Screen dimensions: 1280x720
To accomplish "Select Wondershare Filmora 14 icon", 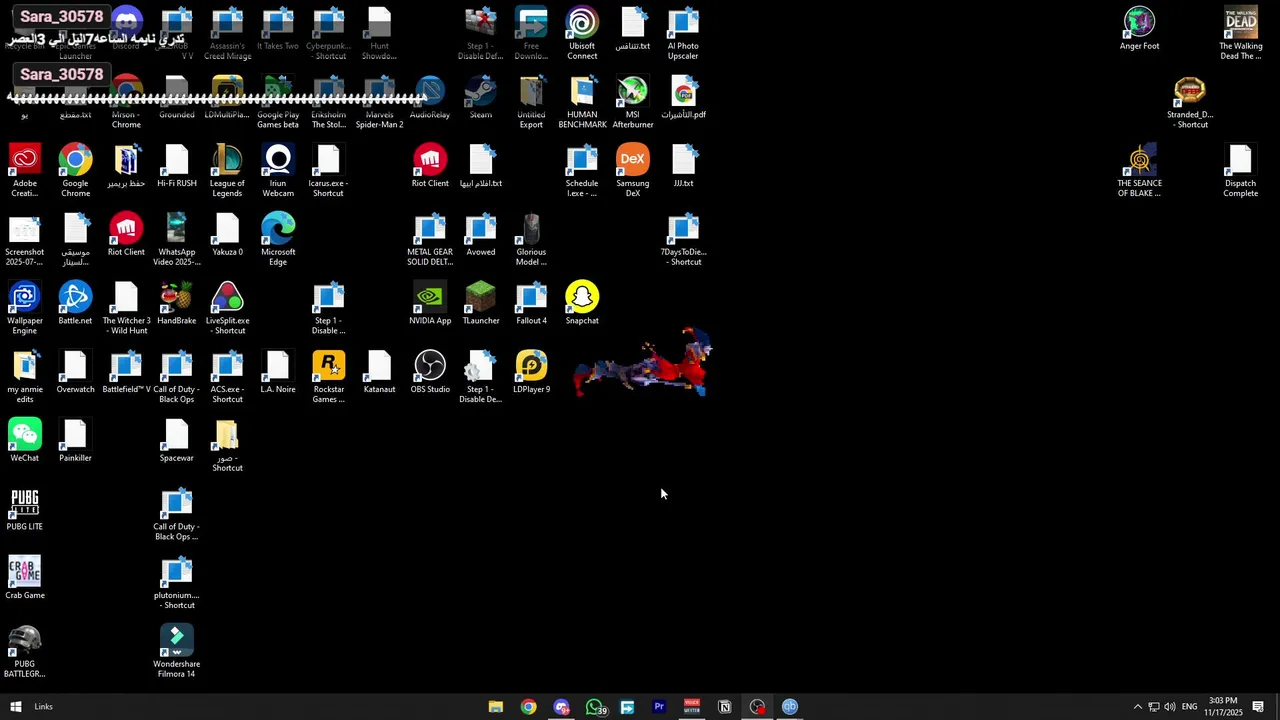I will tap(176, 651).
